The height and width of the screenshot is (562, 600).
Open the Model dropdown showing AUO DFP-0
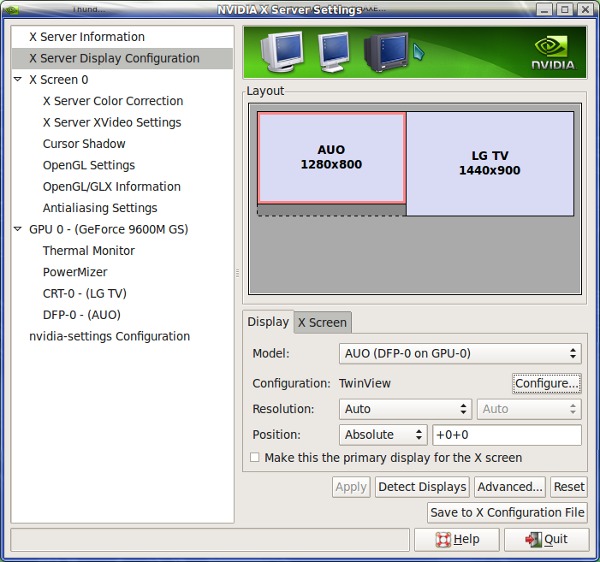459,353
